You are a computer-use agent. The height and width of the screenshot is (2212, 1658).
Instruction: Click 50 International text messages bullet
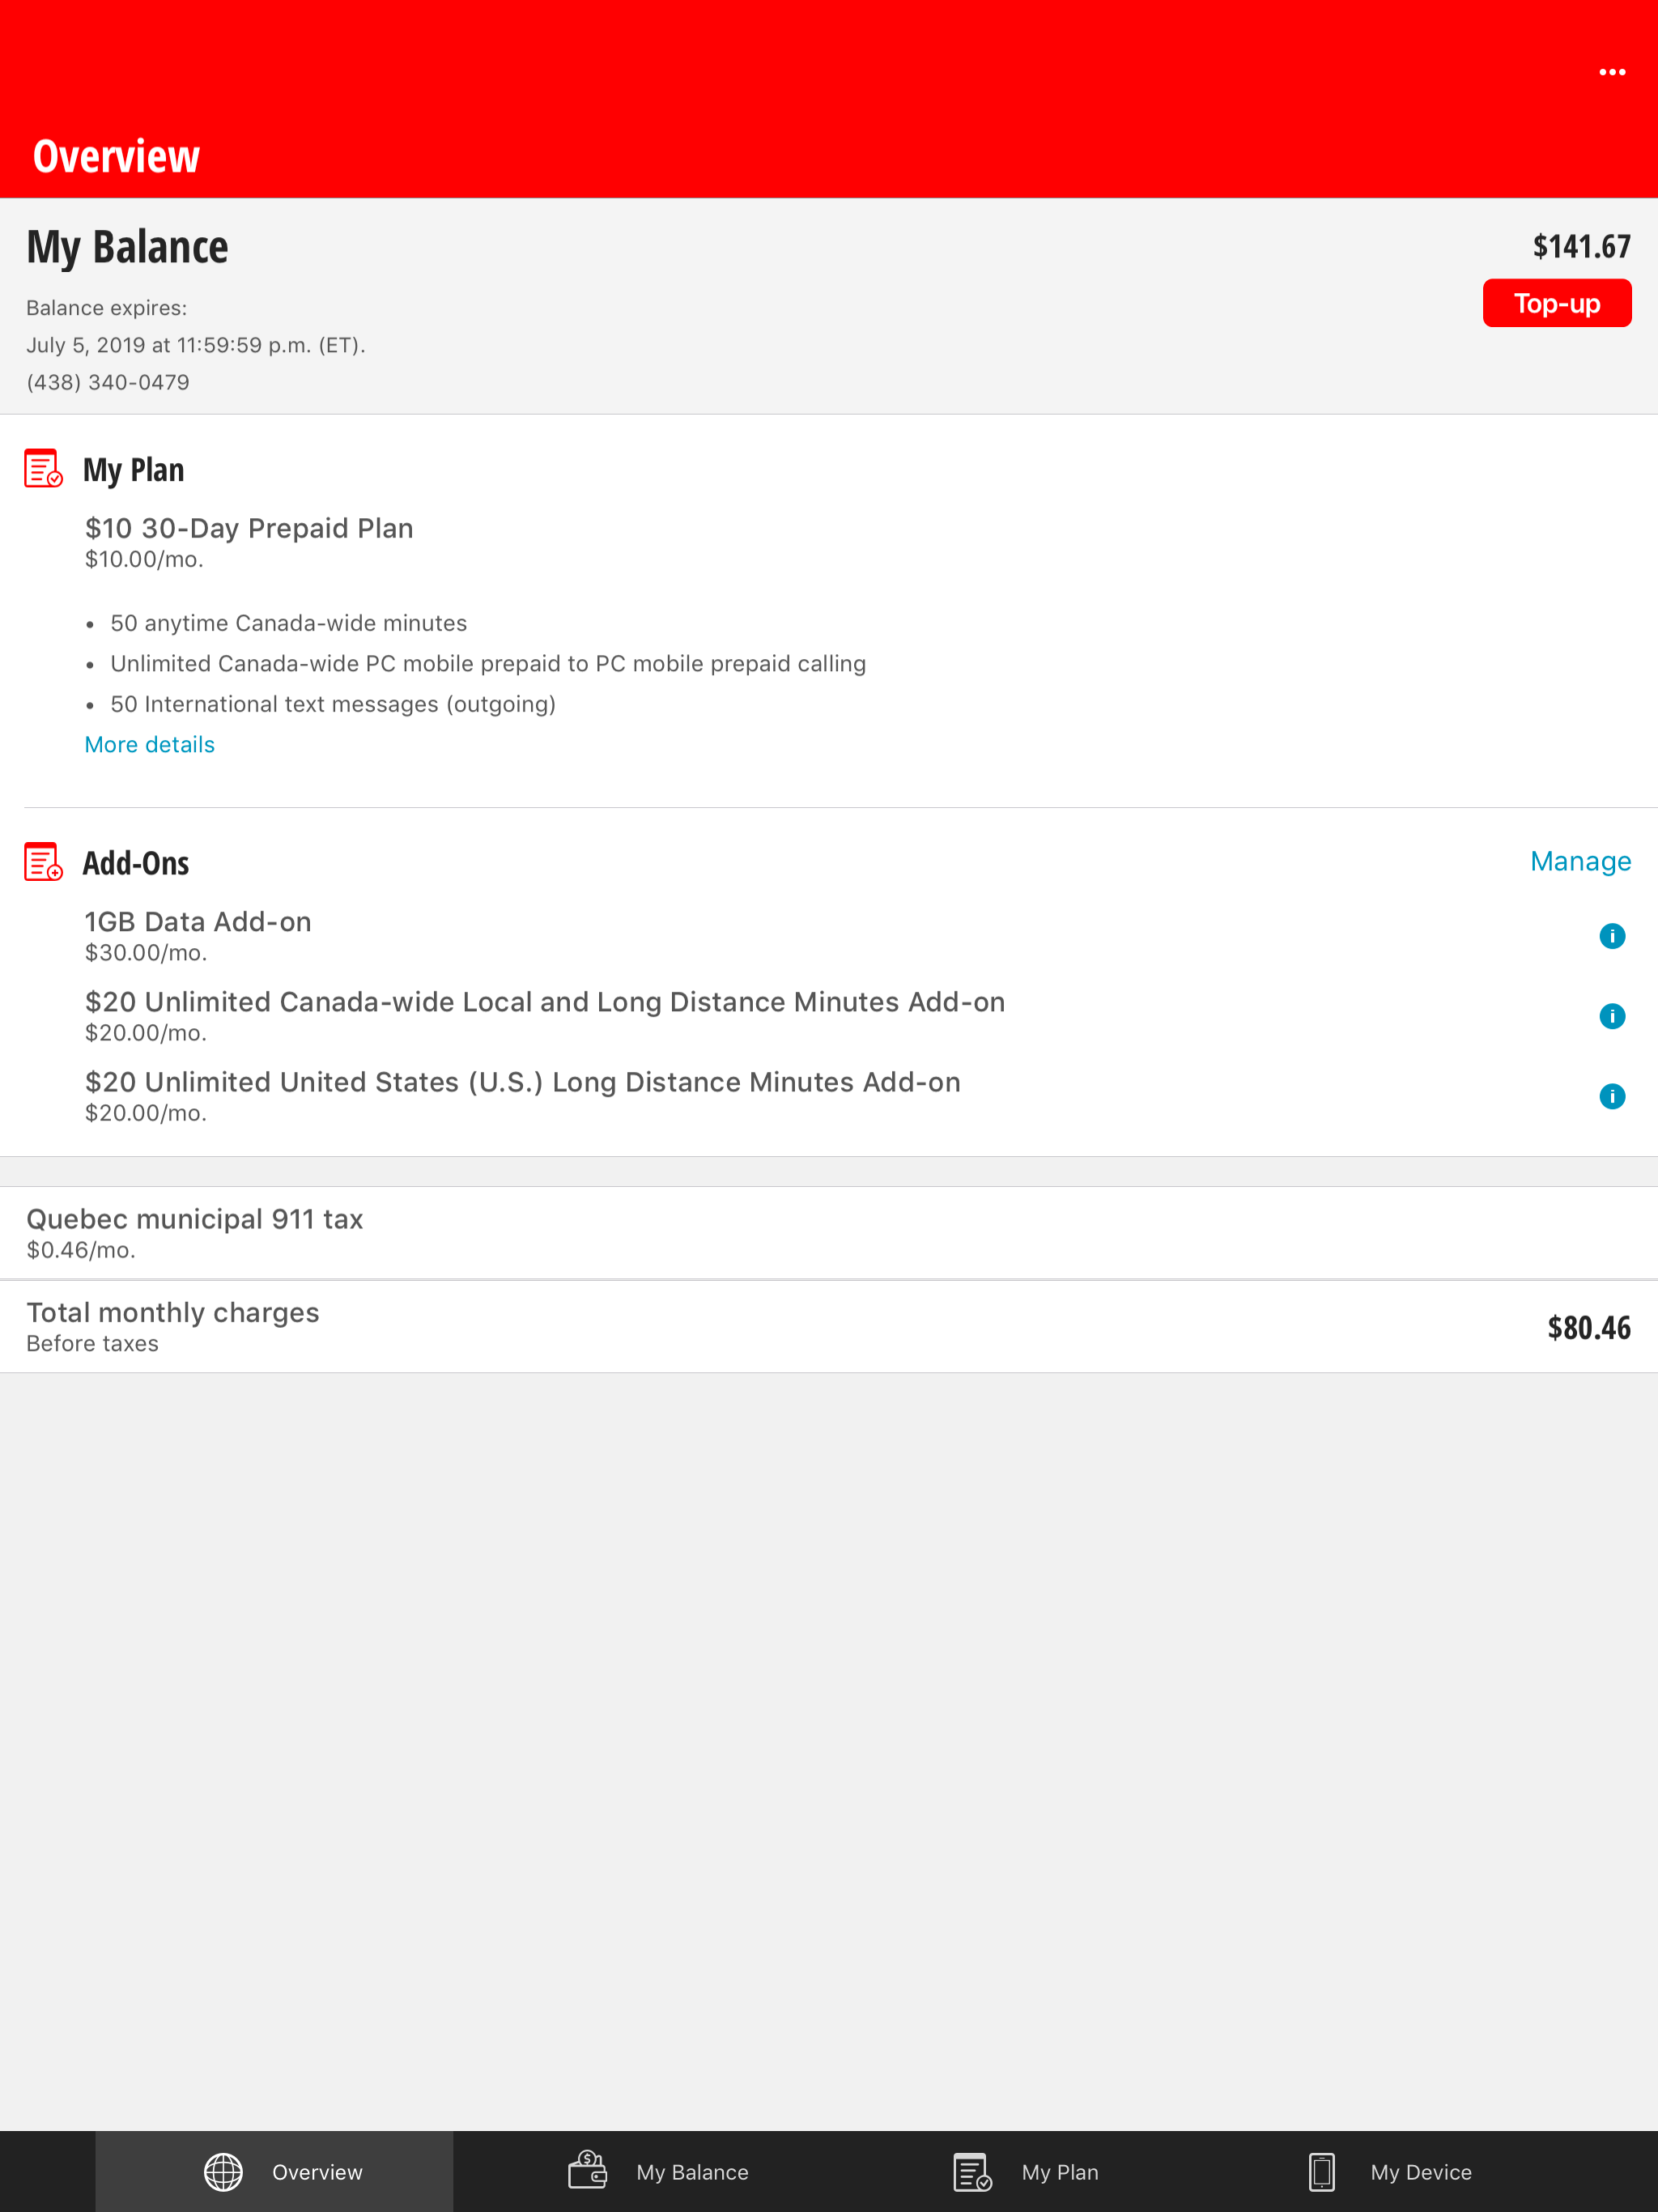pos(333,704)
